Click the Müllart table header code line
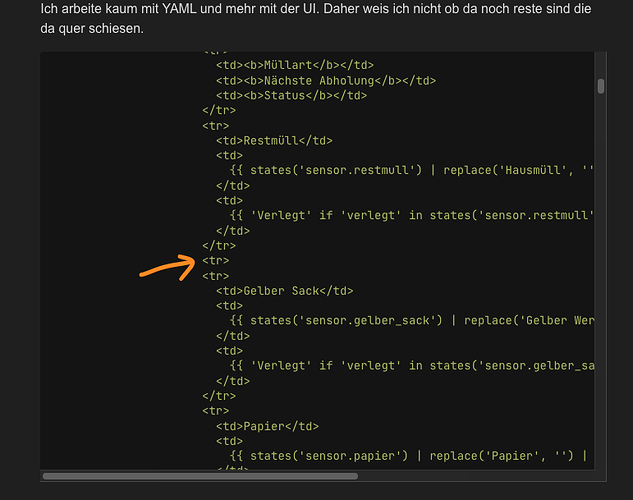The height and width of the screenshot is (500, 633). coord(295,65)
